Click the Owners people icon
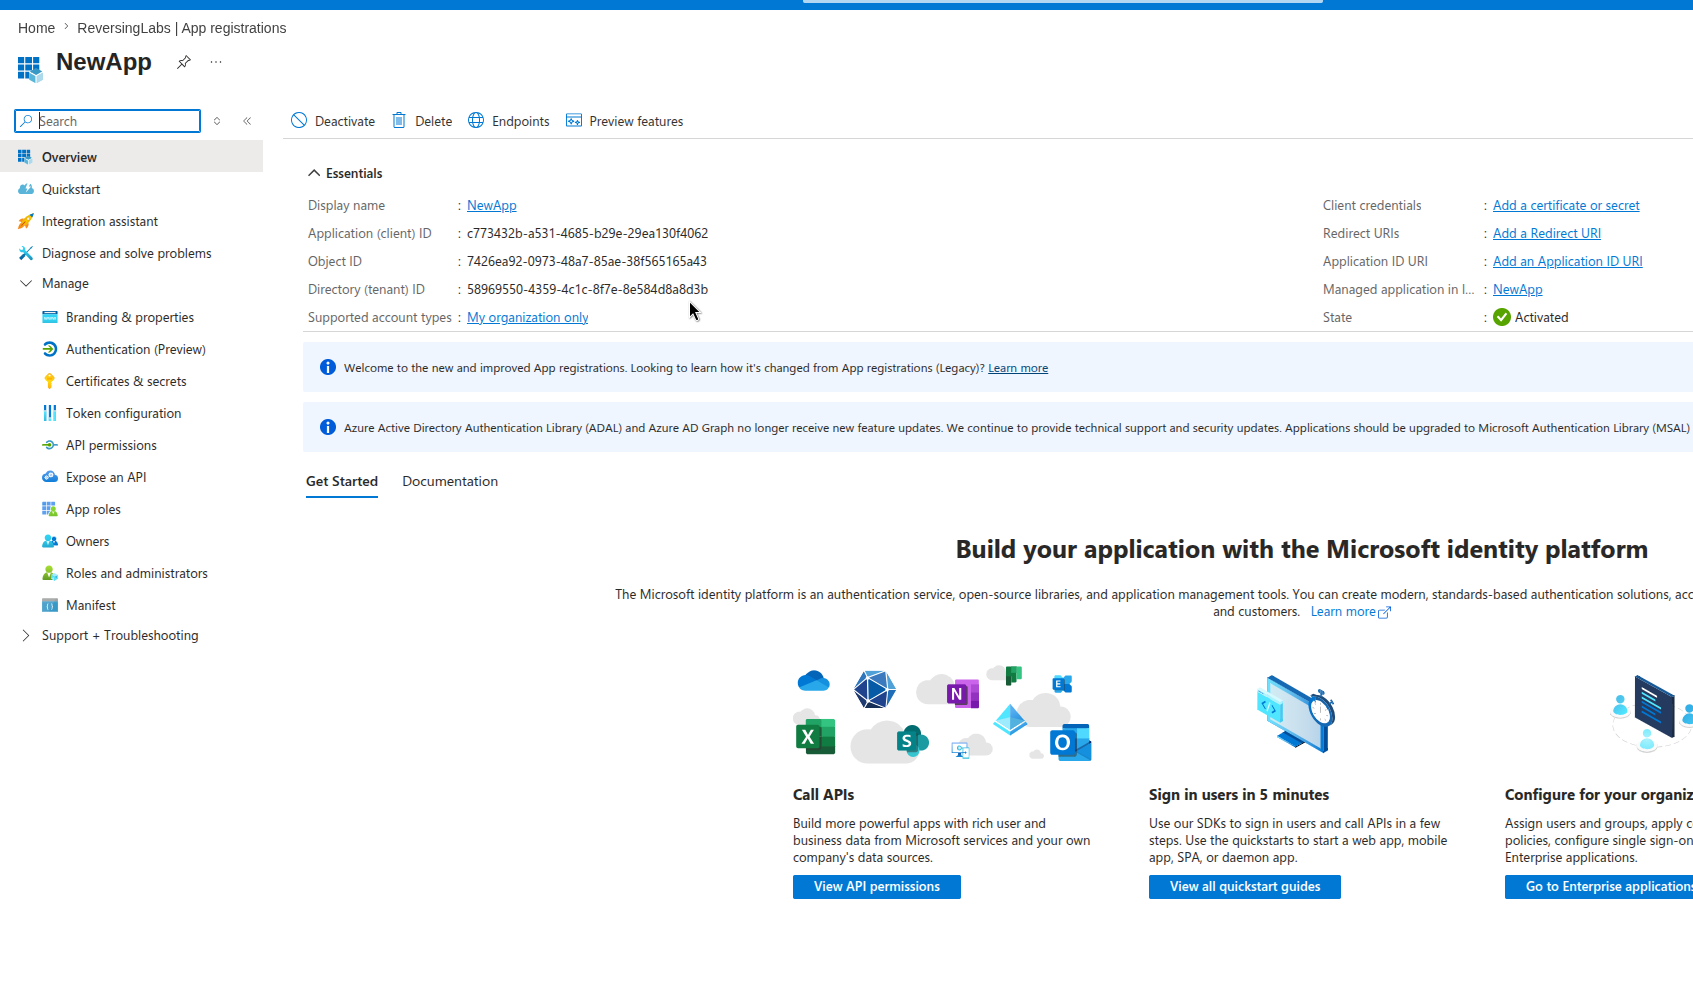 [x=50, y=541]
